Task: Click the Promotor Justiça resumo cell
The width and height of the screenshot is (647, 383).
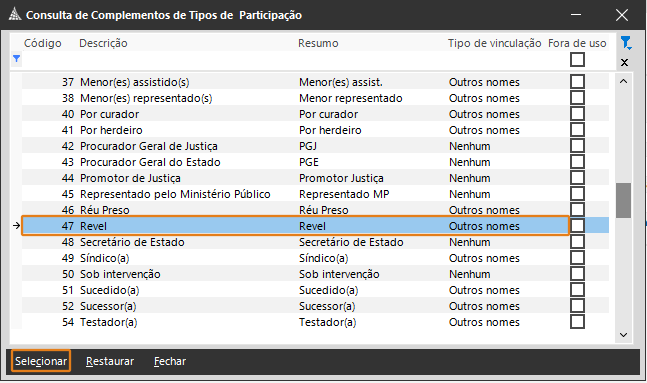Action: [341, 178]
